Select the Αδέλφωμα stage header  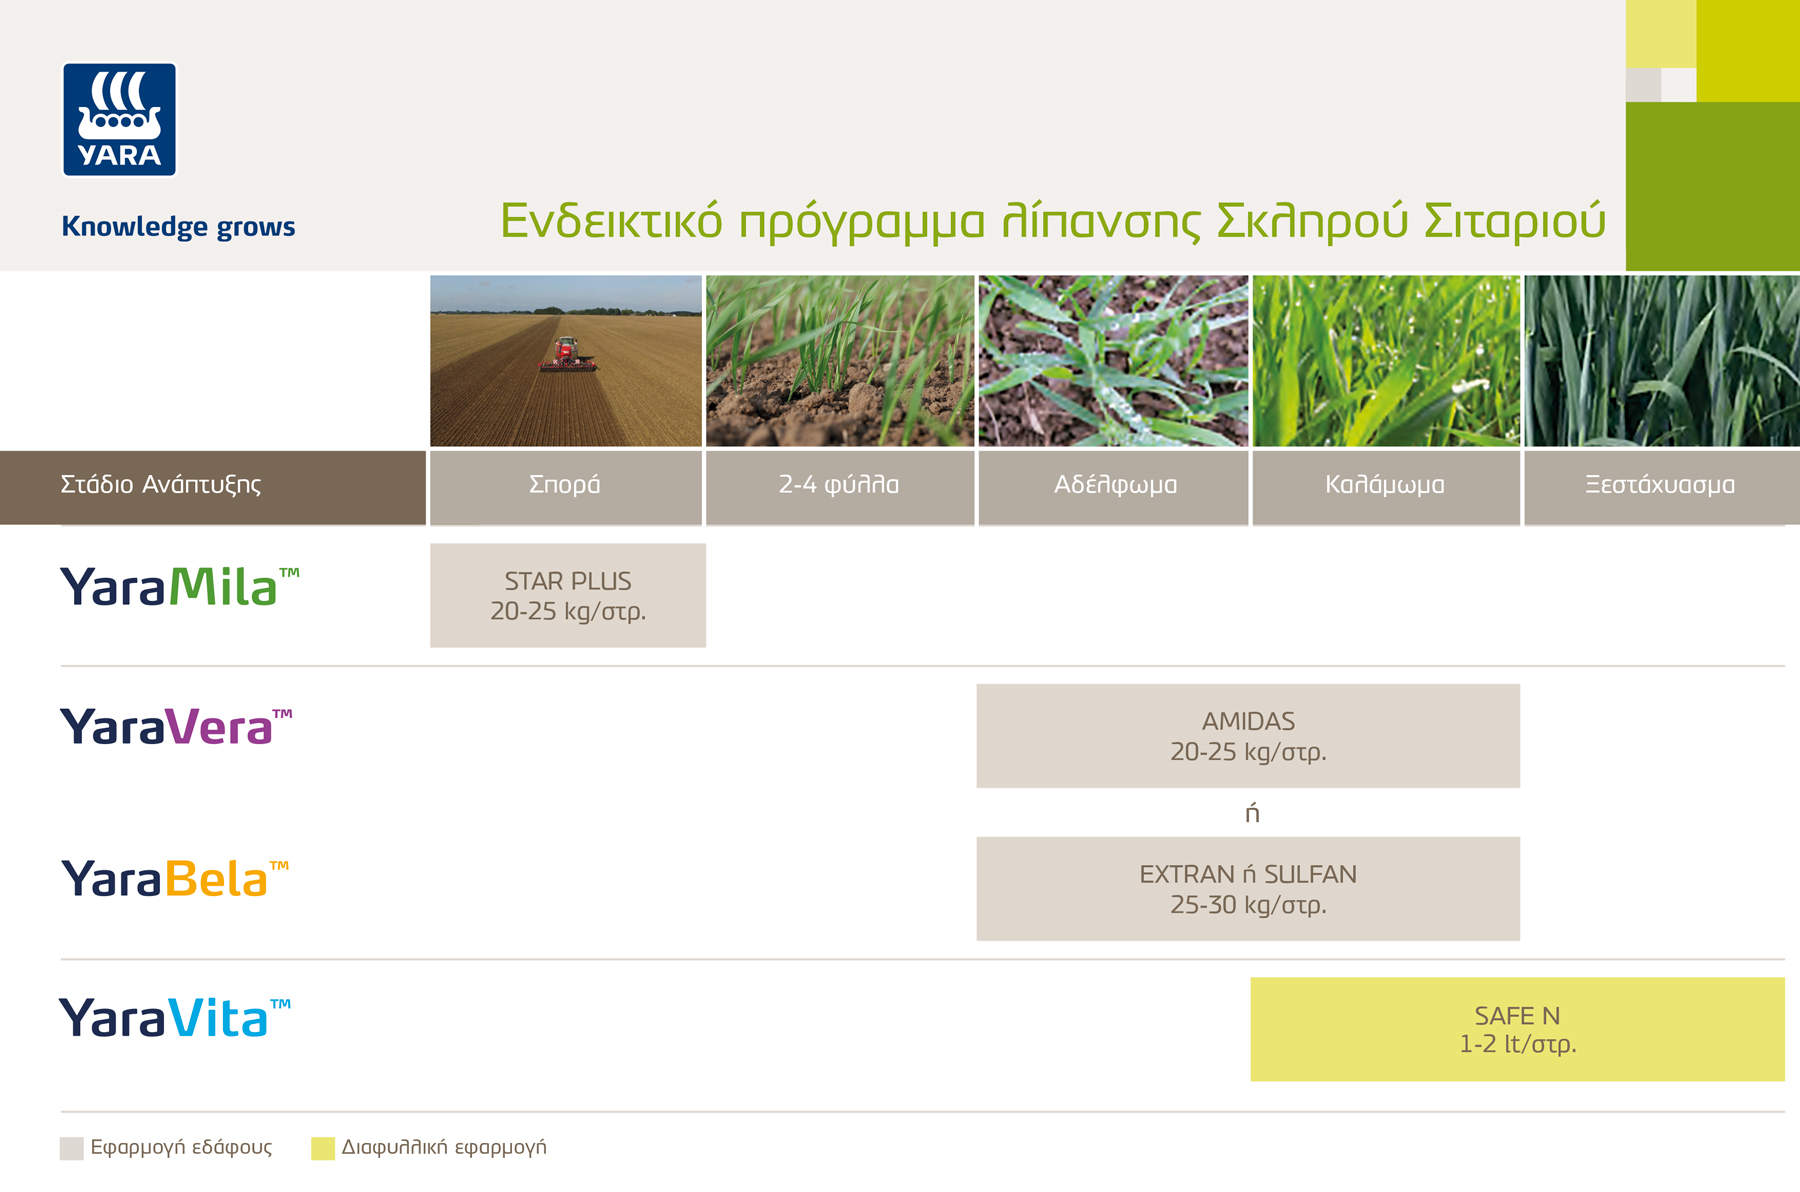click(x=1113, y=487)
